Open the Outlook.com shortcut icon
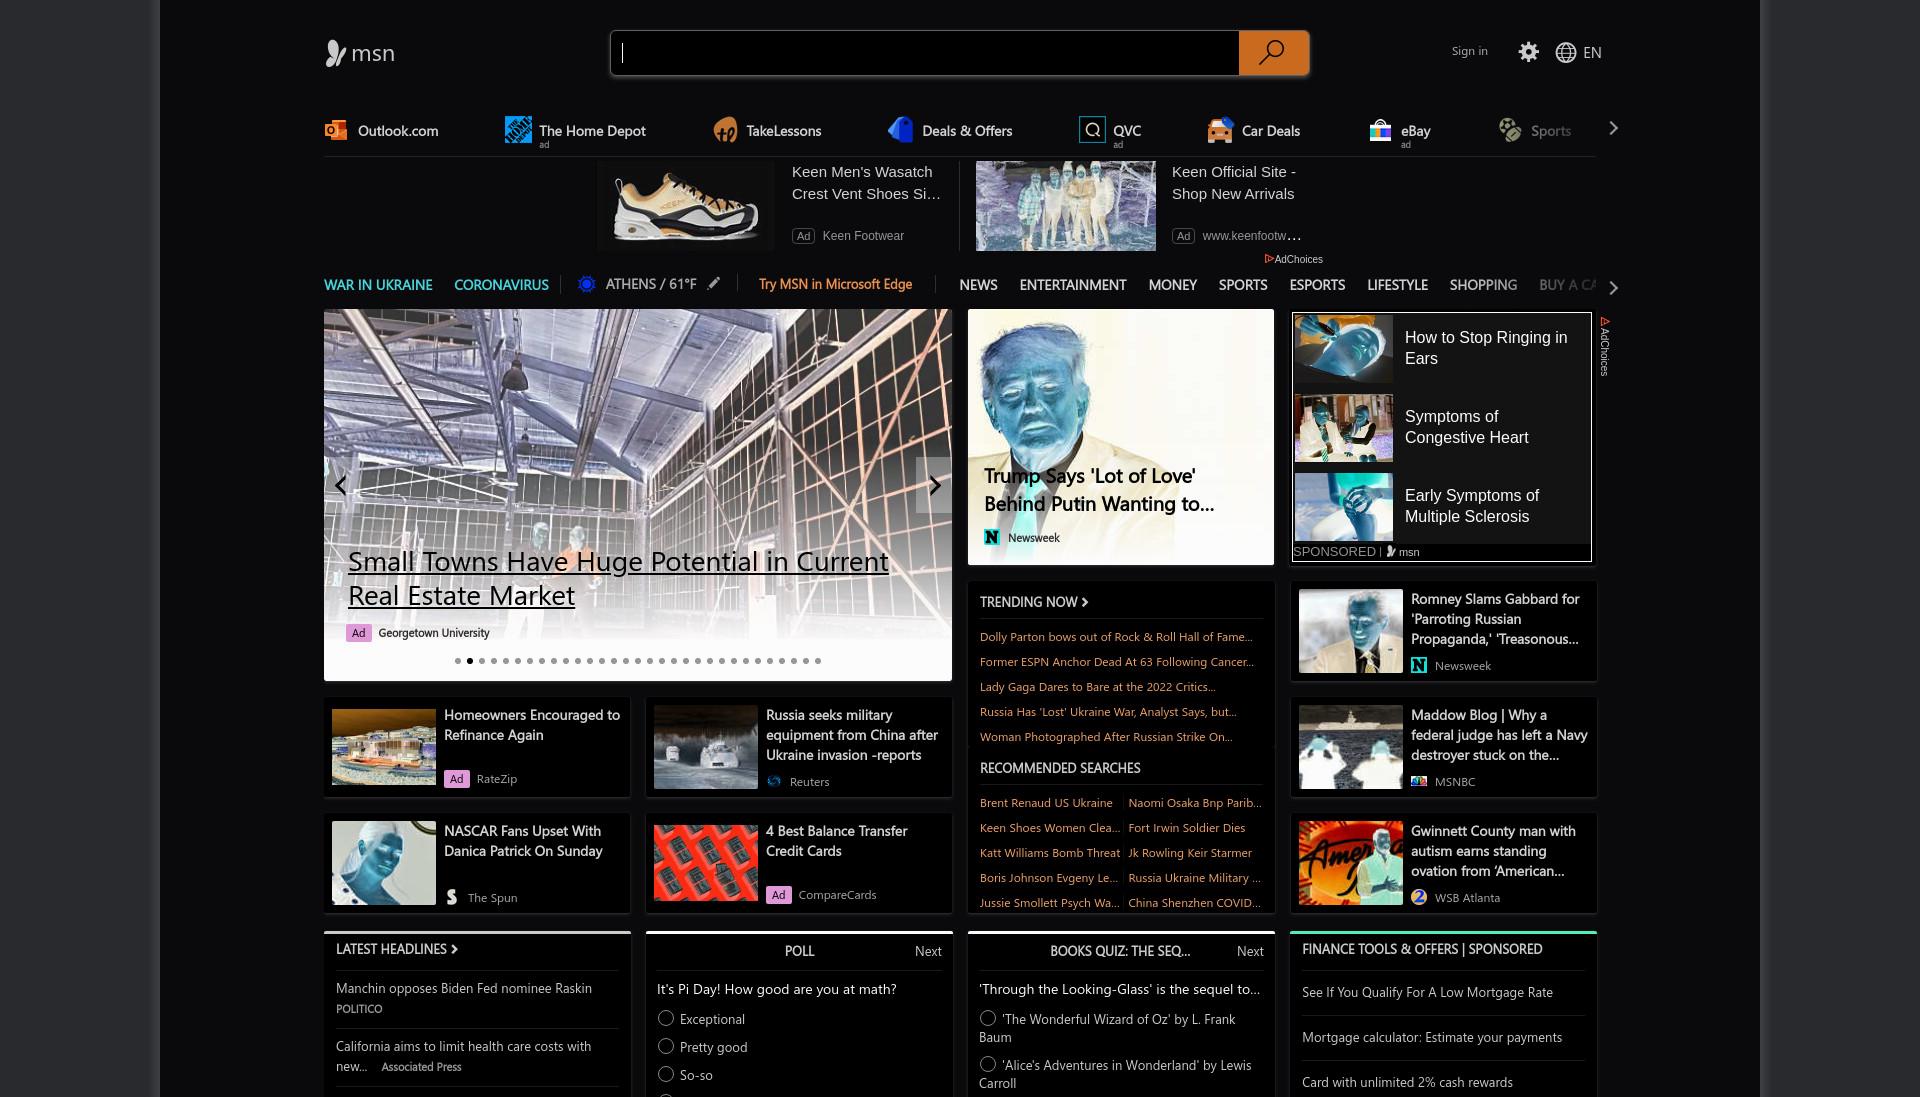The height and width of the screenshot is (1097, 1920). [x=336, y=130]
